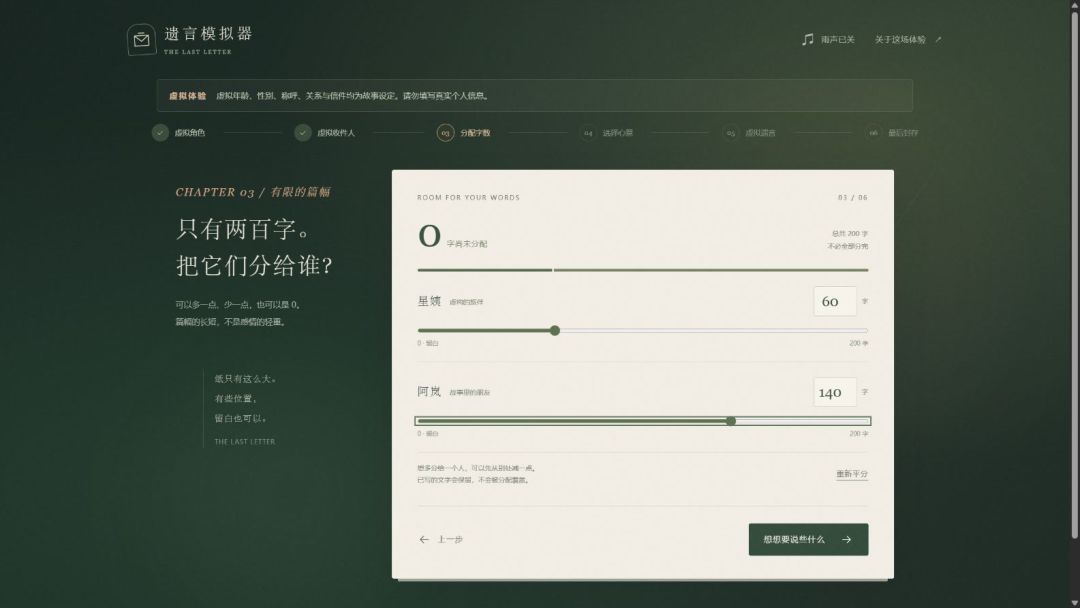Toggle the rain sound music note icon

[x=808, y=39]
